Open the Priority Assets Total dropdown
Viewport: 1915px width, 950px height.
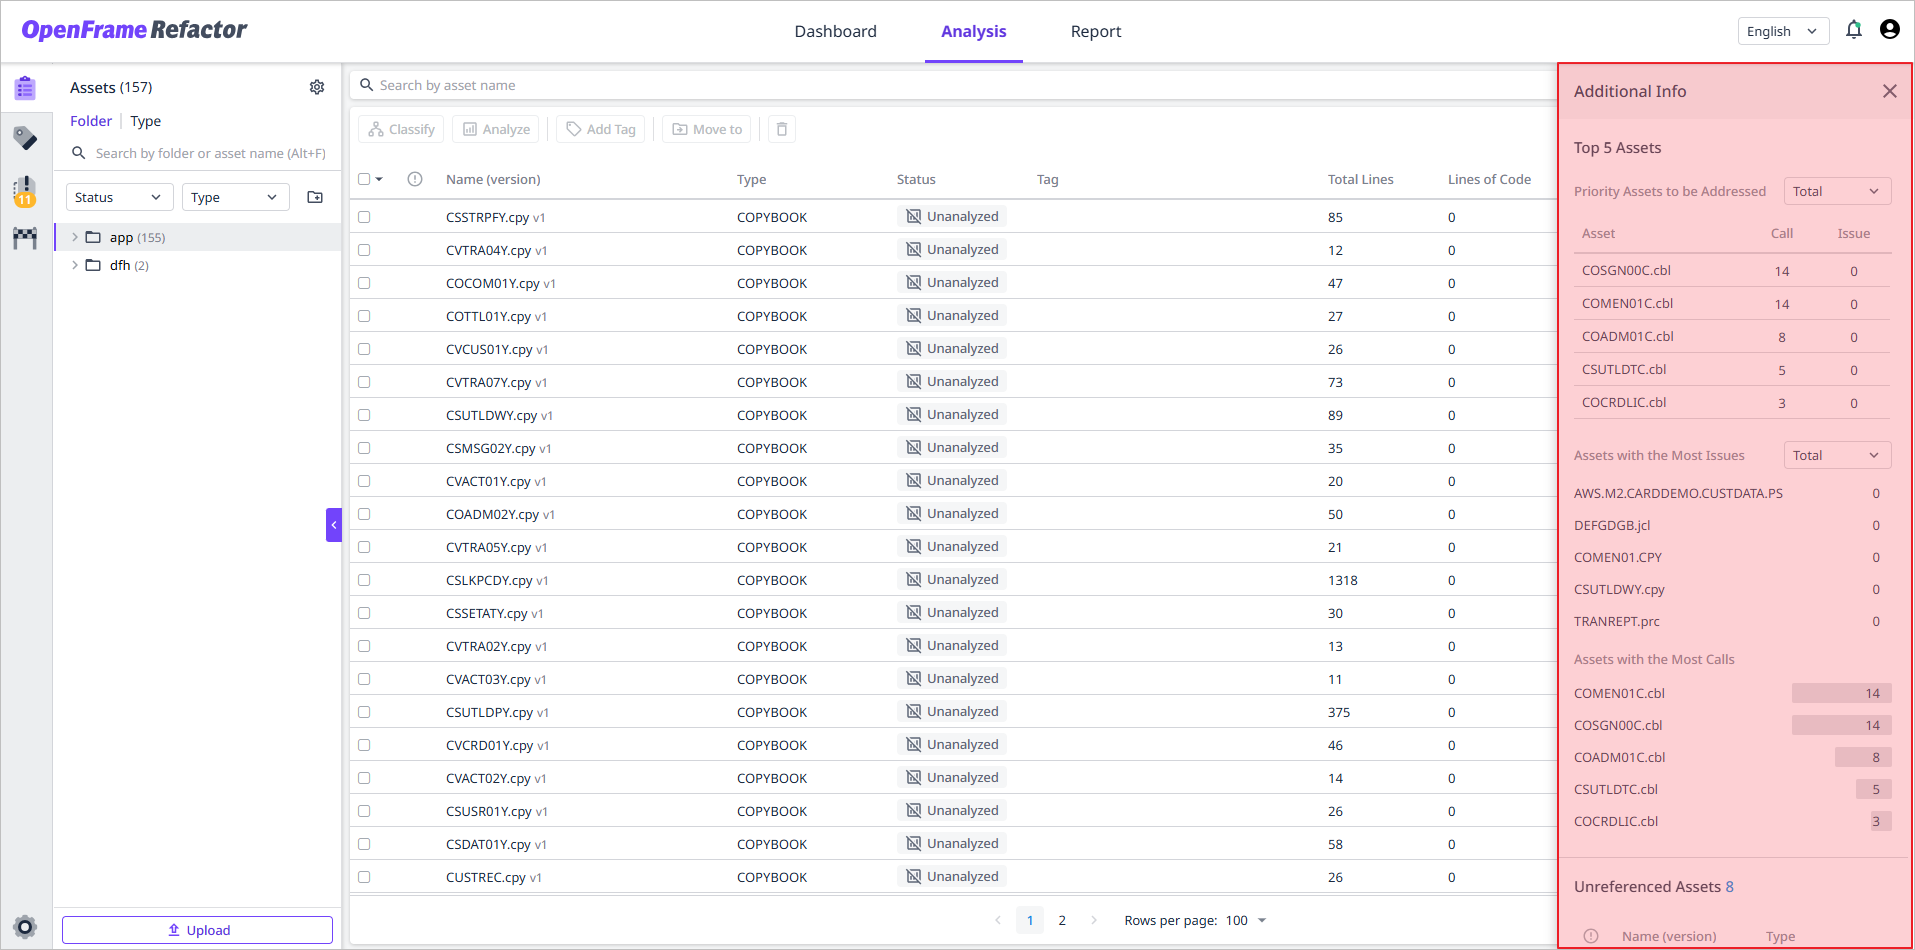[1837, 191]
